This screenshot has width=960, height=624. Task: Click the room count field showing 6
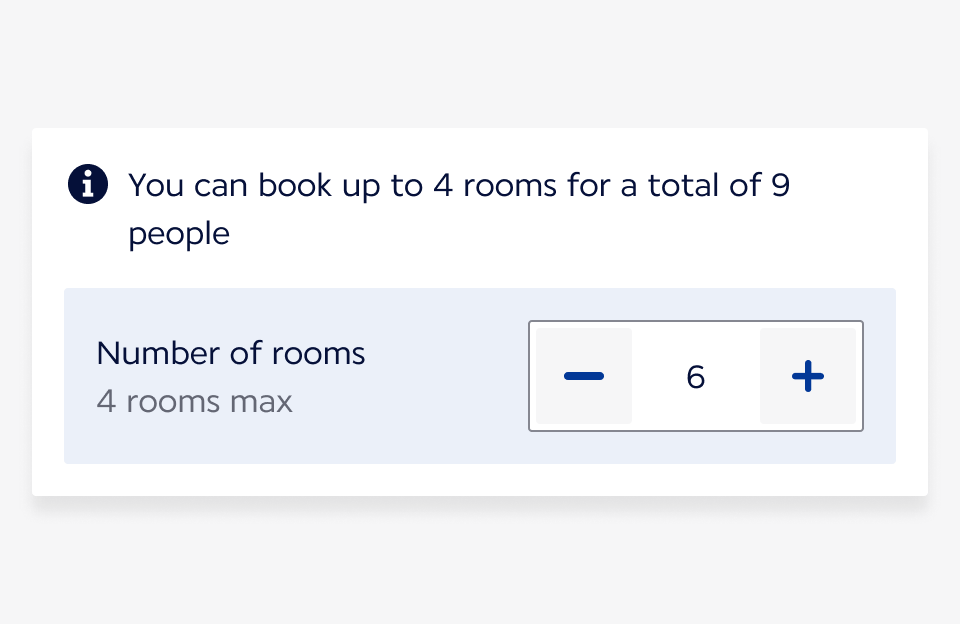696,376
